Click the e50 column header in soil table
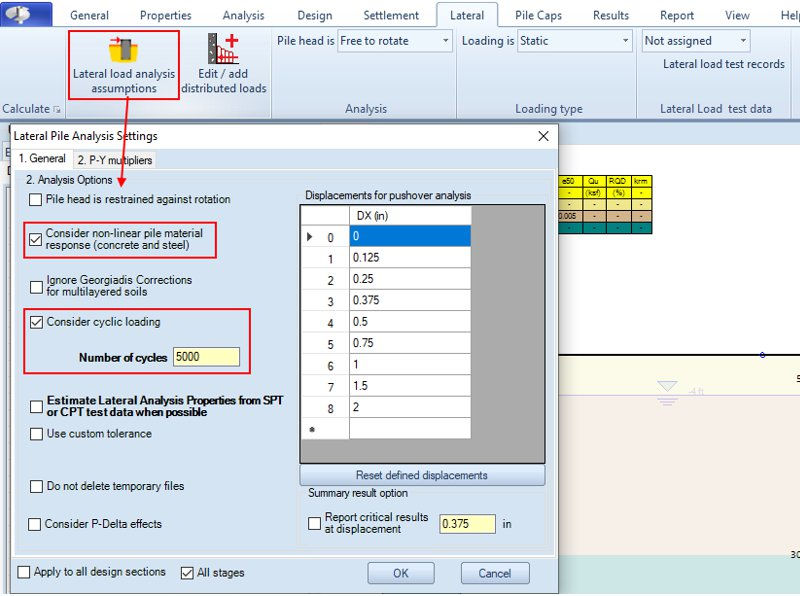 [x=569, y=181]
